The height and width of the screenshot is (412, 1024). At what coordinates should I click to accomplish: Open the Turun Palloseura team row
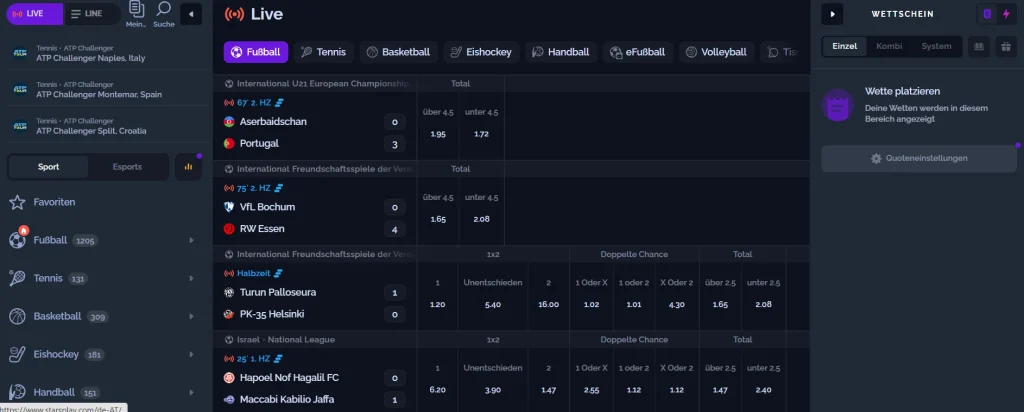click(x=313, y=293)
